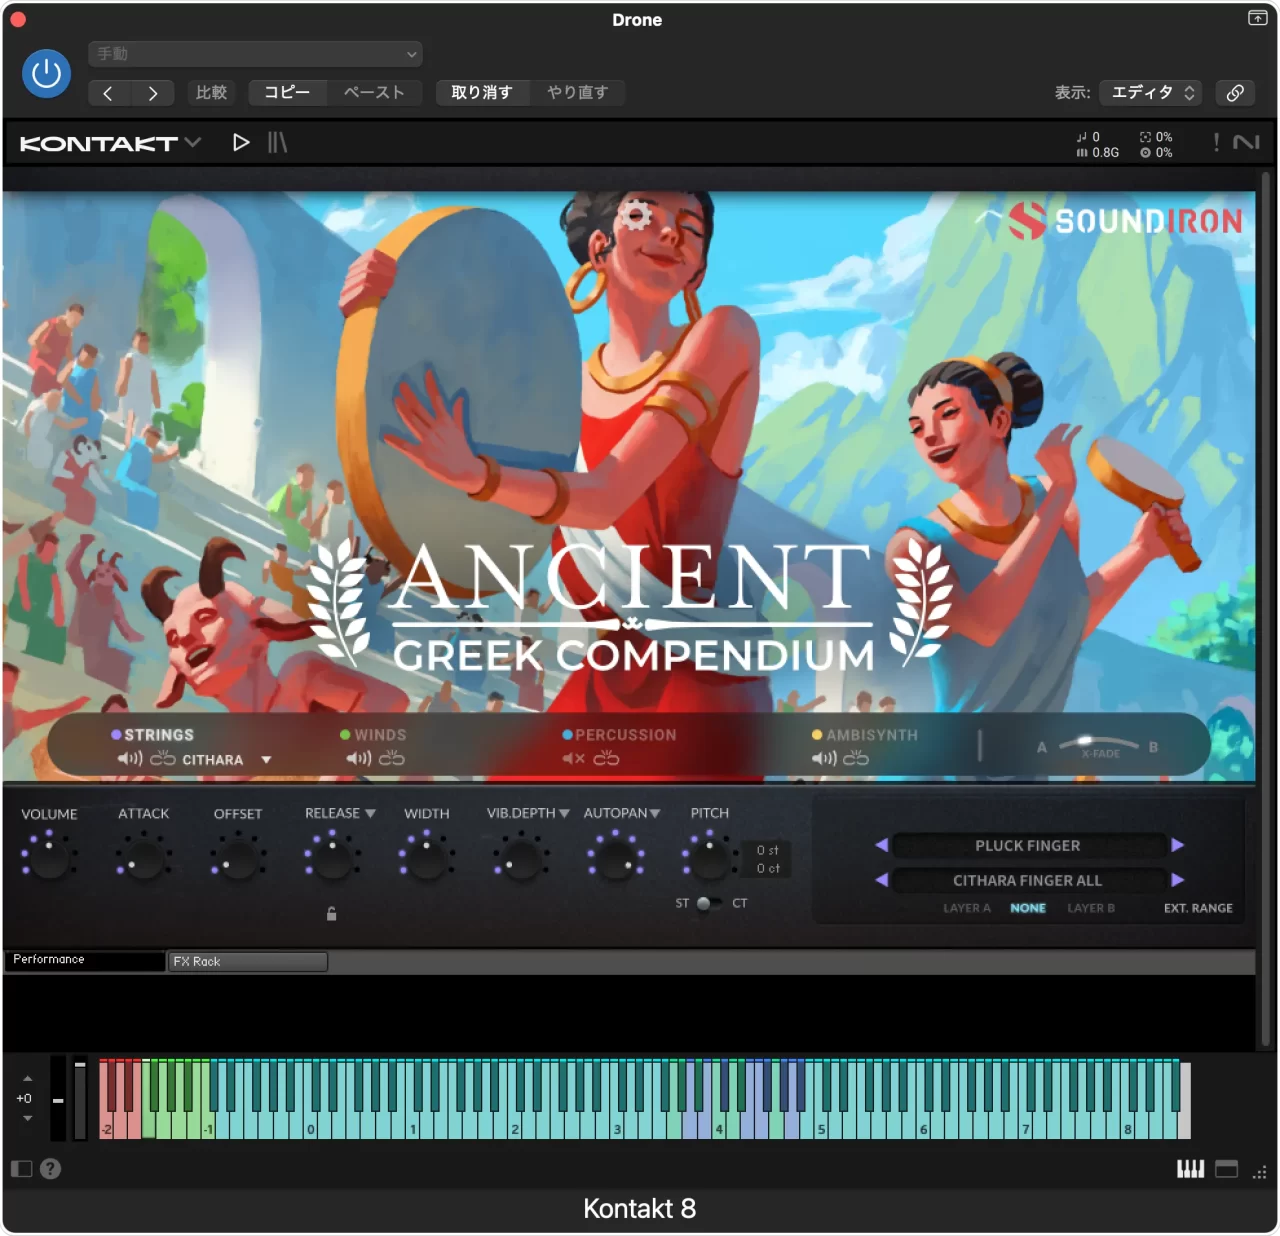
Task: Open the エディタ view dropdown
Action: [x=1151, y=92]
